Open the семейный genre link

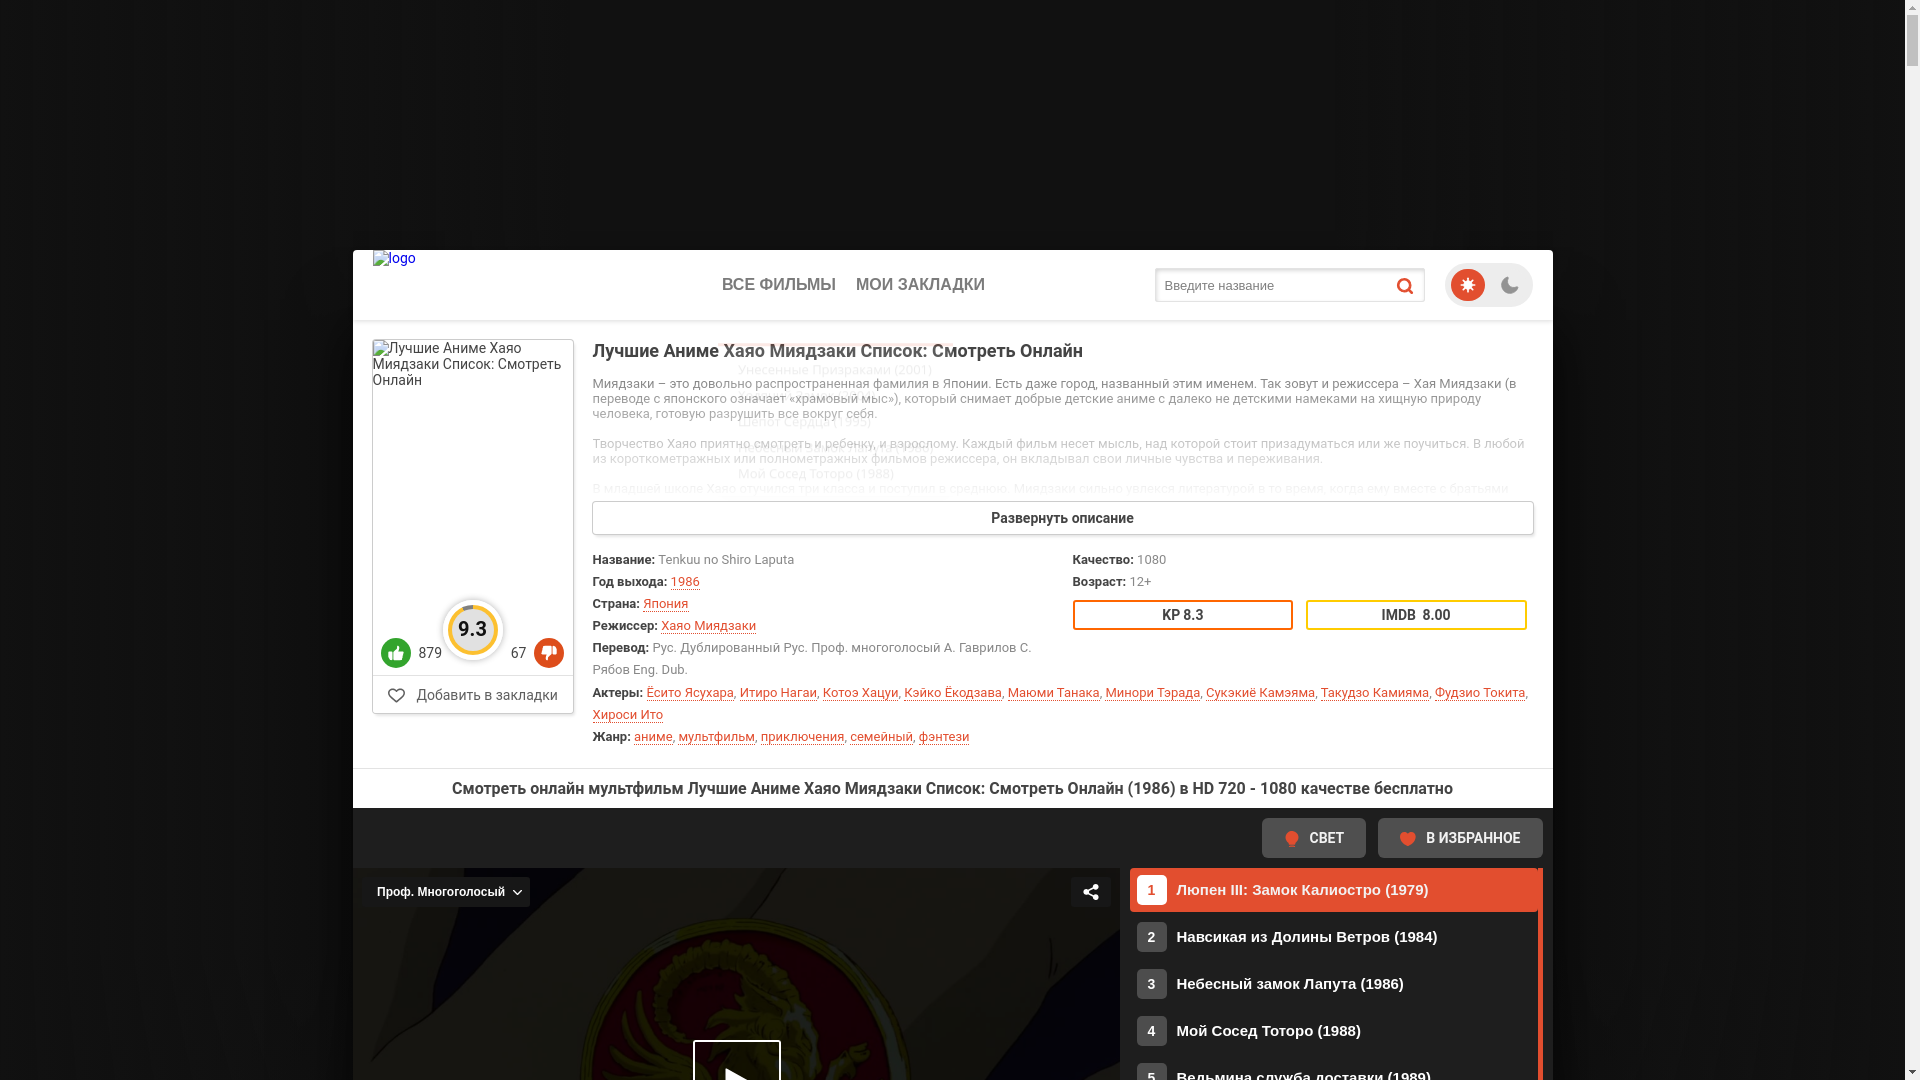882,737
